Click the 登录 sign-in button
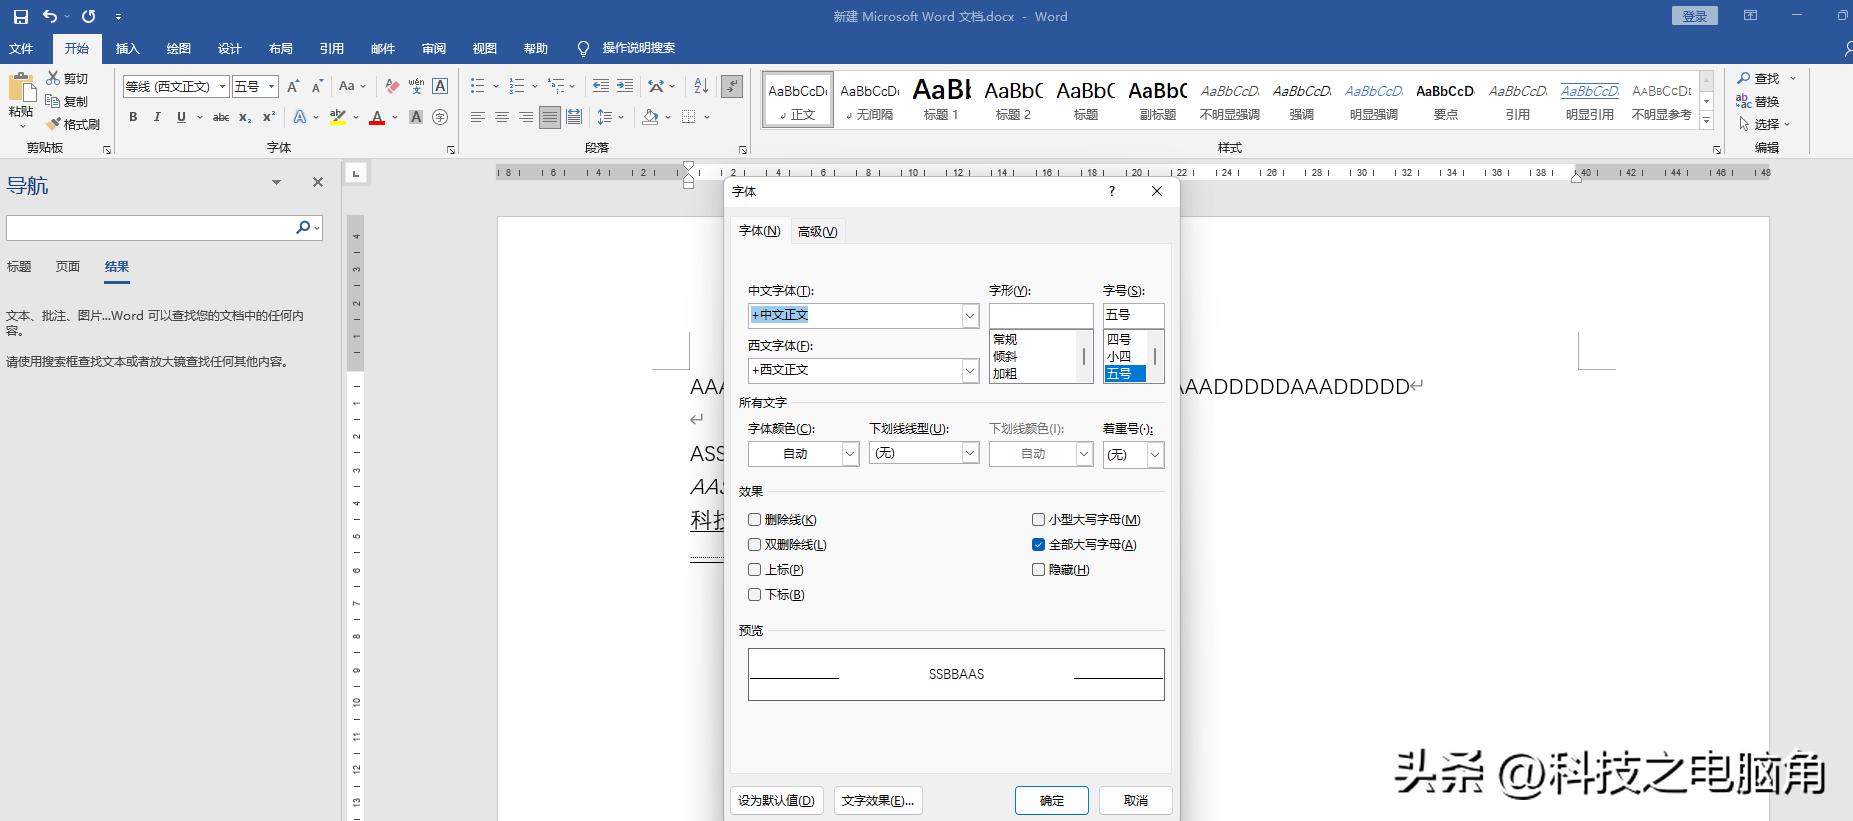1853x821 pixels. coord(1695,16)
